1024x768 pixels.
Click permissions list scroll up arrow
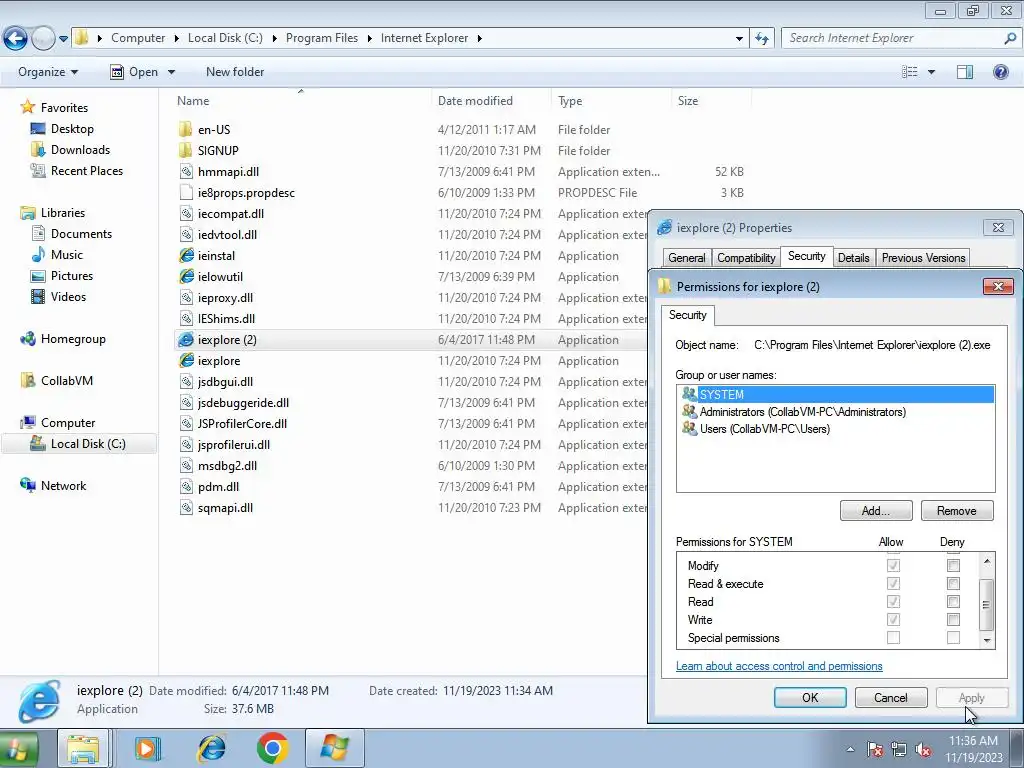pos(987,561)
